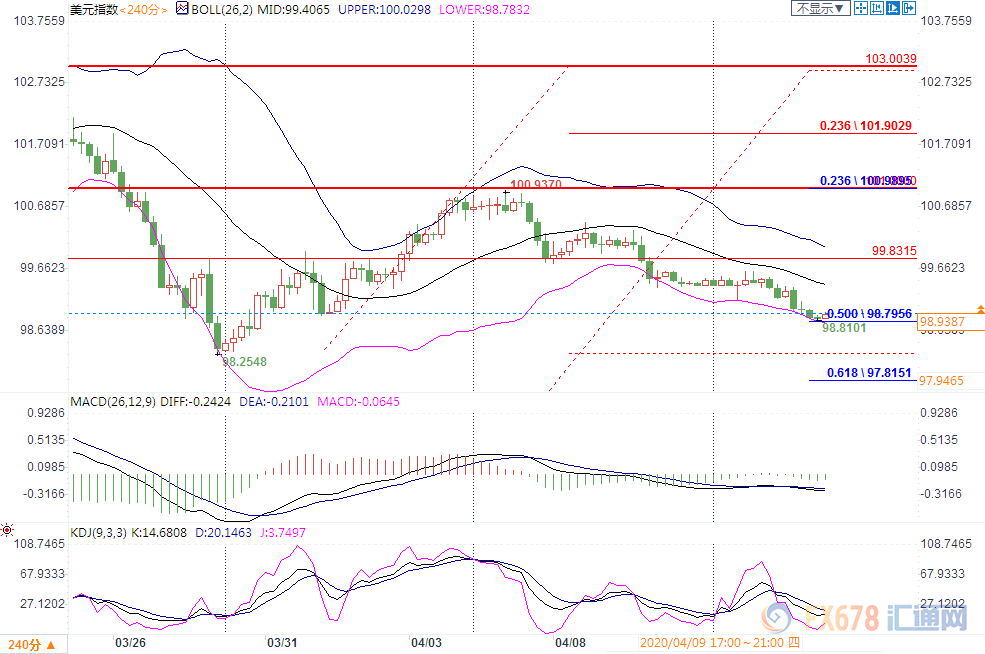Click the crosshair cursor icon
Screen dimensions: 985x654
tap(859, 8)
